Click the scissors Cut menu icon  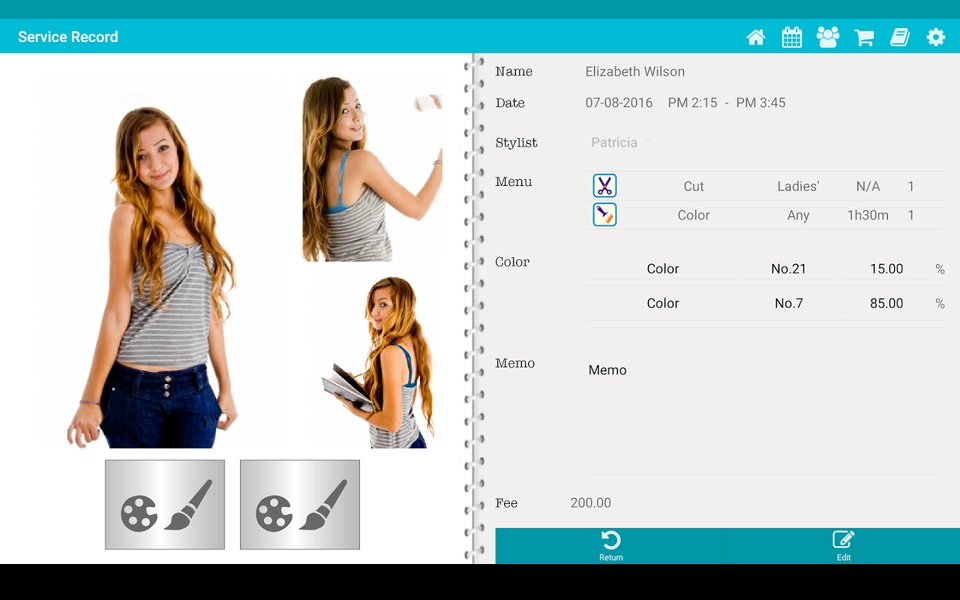tap(605, 186)
